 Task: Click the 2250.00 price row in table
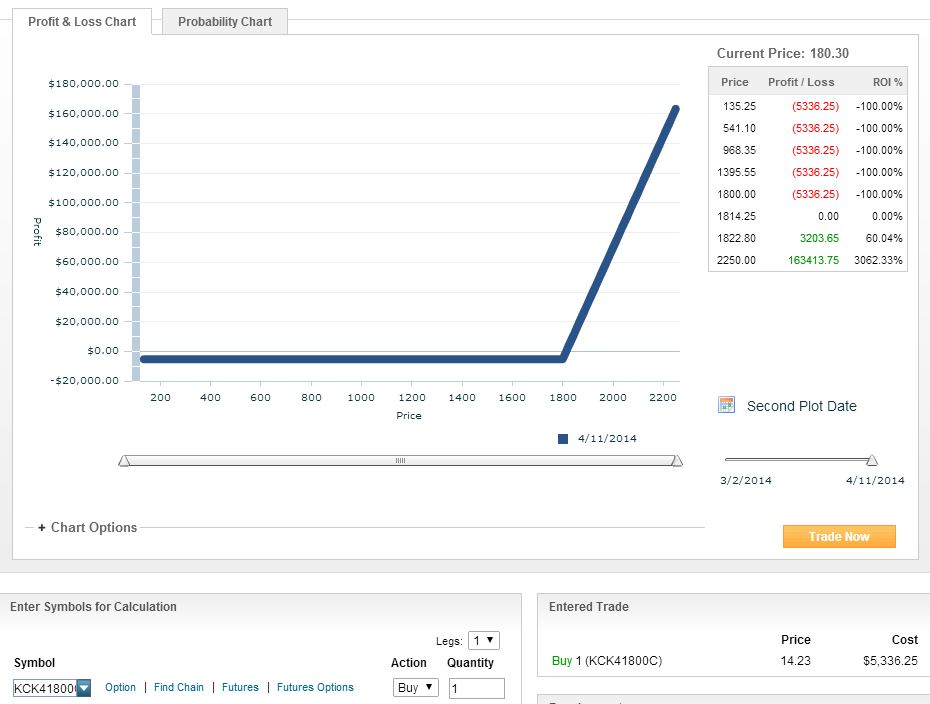808,260
